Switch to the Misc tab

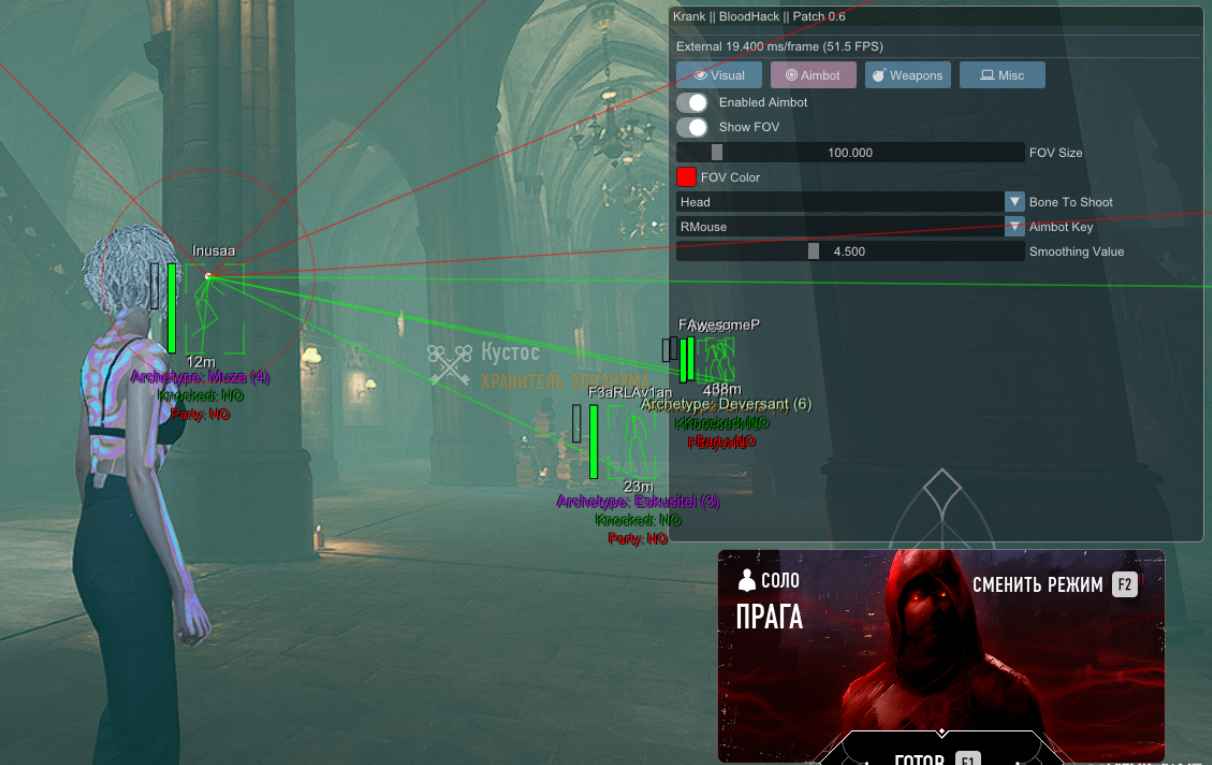(1002, 74)
